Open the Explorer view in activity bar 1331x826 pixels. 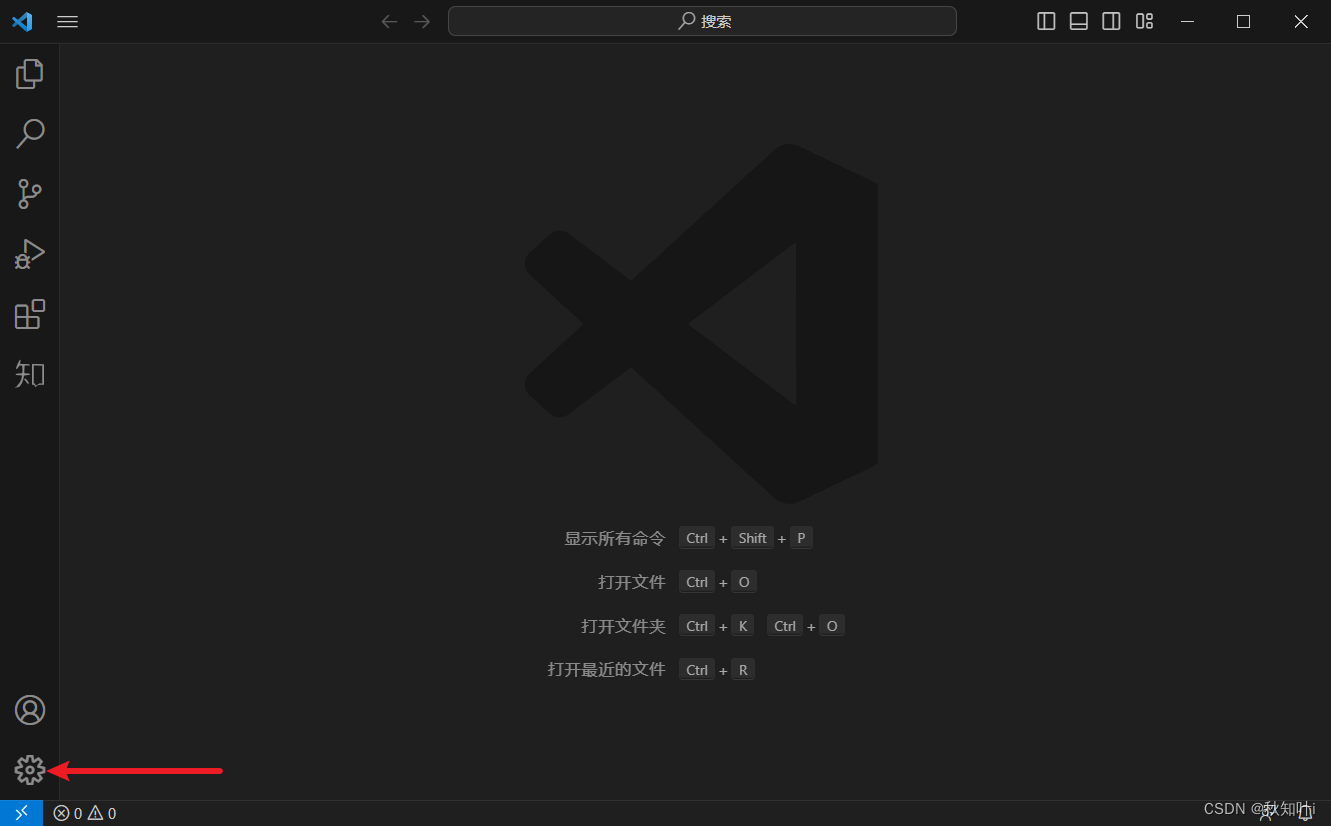pyautogui.click(x=30, y=73)
